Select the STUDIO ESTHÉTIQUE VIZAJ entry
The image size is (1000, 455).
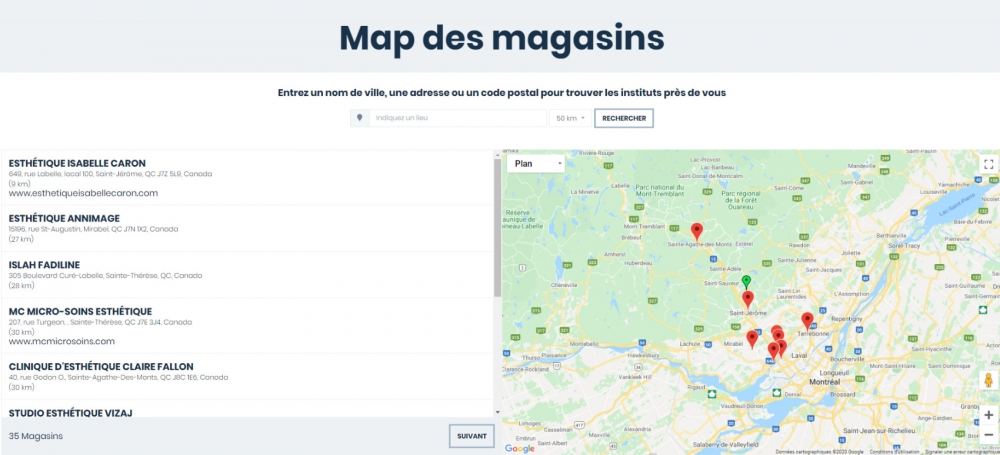(x=248, y=409)
